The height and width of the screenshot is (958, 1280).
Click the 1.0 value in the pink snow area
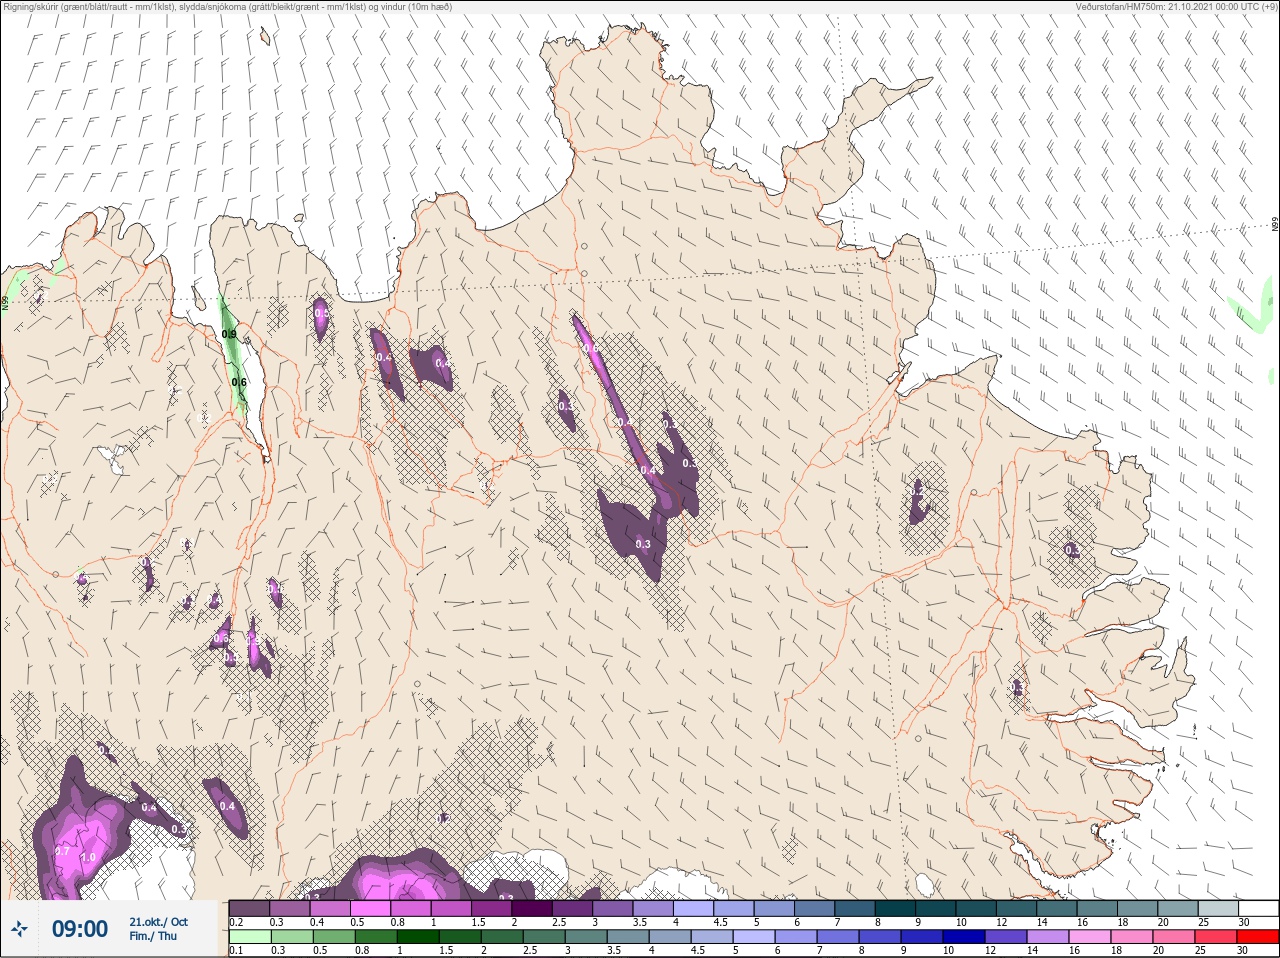click(88, 857)
